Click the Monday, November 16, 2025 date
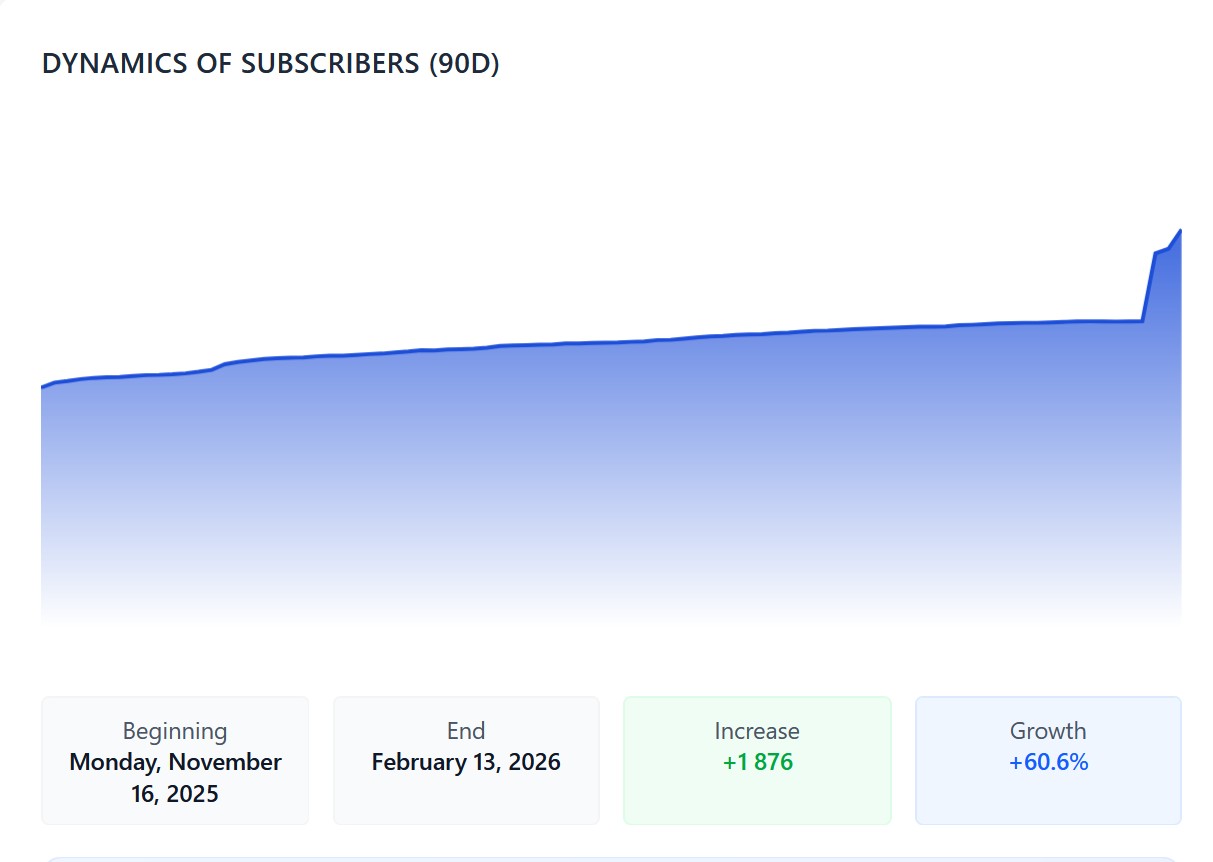Screen dimensions: 1213x862 175,778
